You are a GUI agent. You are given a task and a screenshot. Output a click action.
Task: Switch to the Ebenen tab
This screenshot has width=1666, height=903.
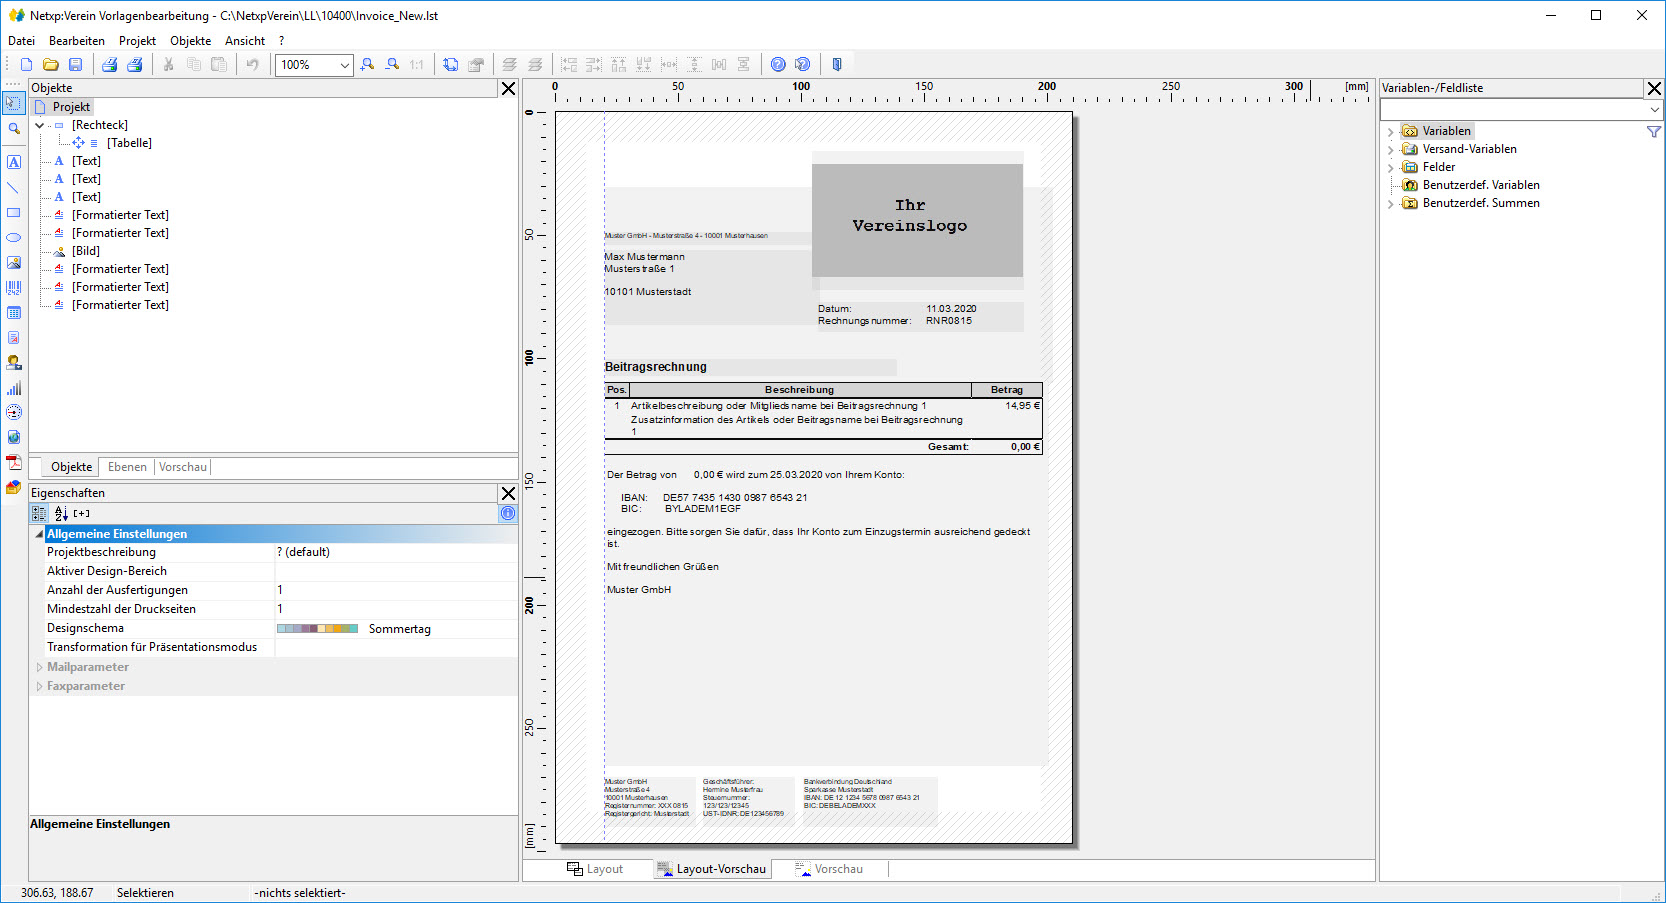click(127, 467)
